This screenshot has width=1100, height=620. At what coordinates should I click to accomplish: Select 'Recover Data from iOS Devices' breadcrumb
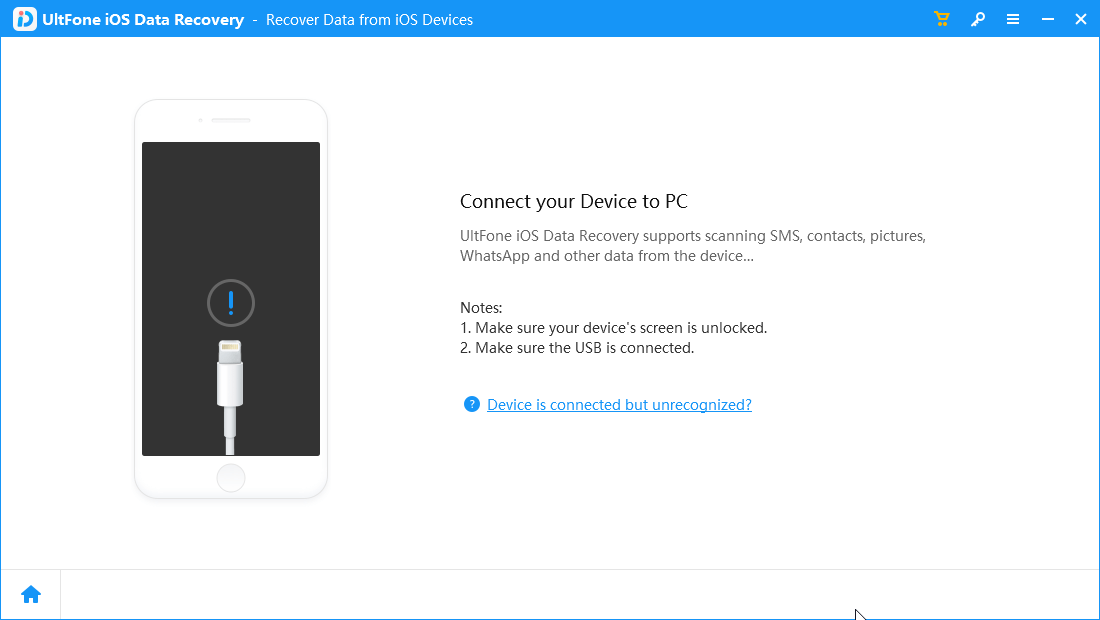click(369, 19)
